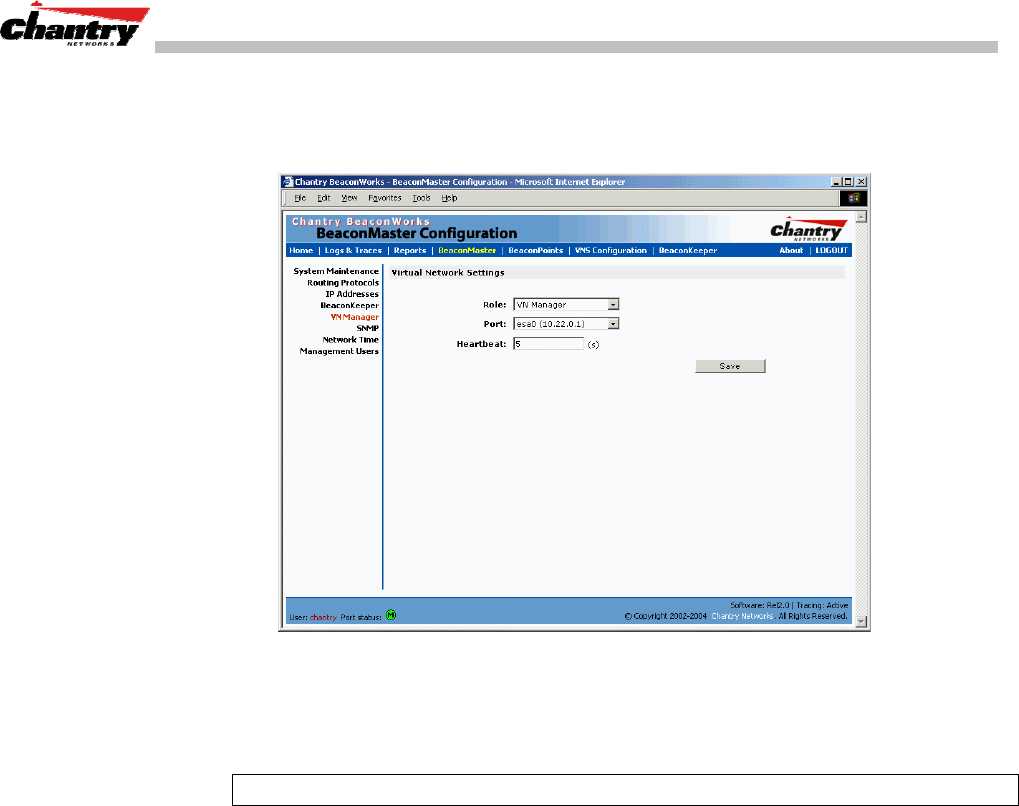
Task: Minimize the Internet Explorer window
Action: click(836, 182)
